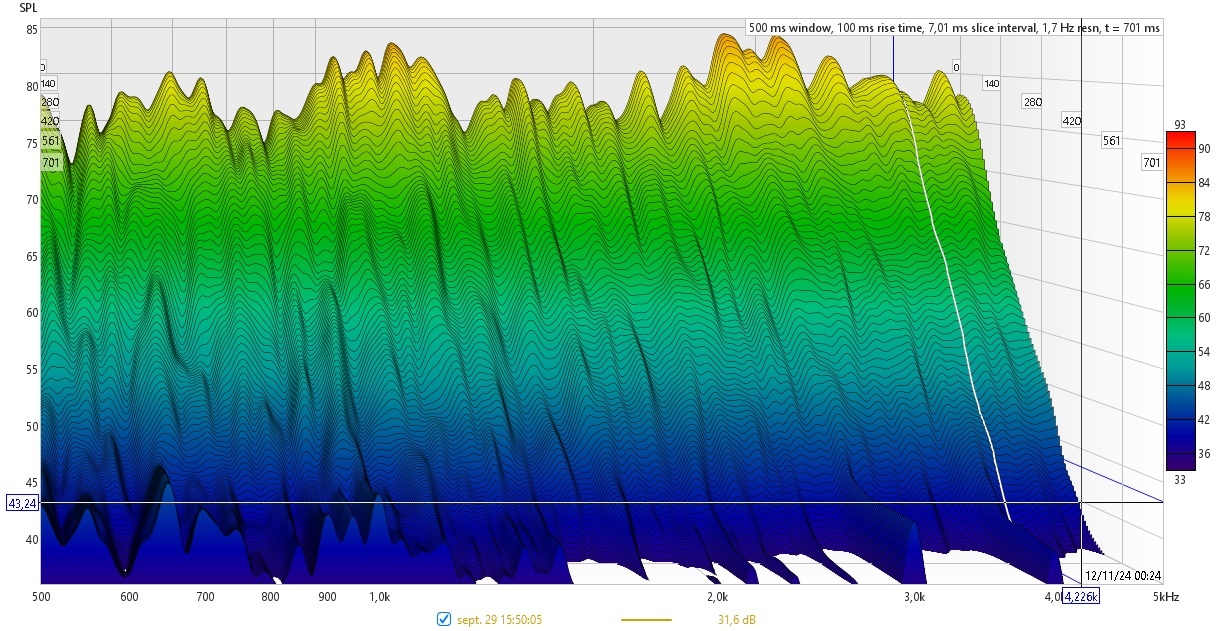Click the yellow trace line sample in legend
1221x631 pixels.
pyautogui.click(x=646, y=620)
